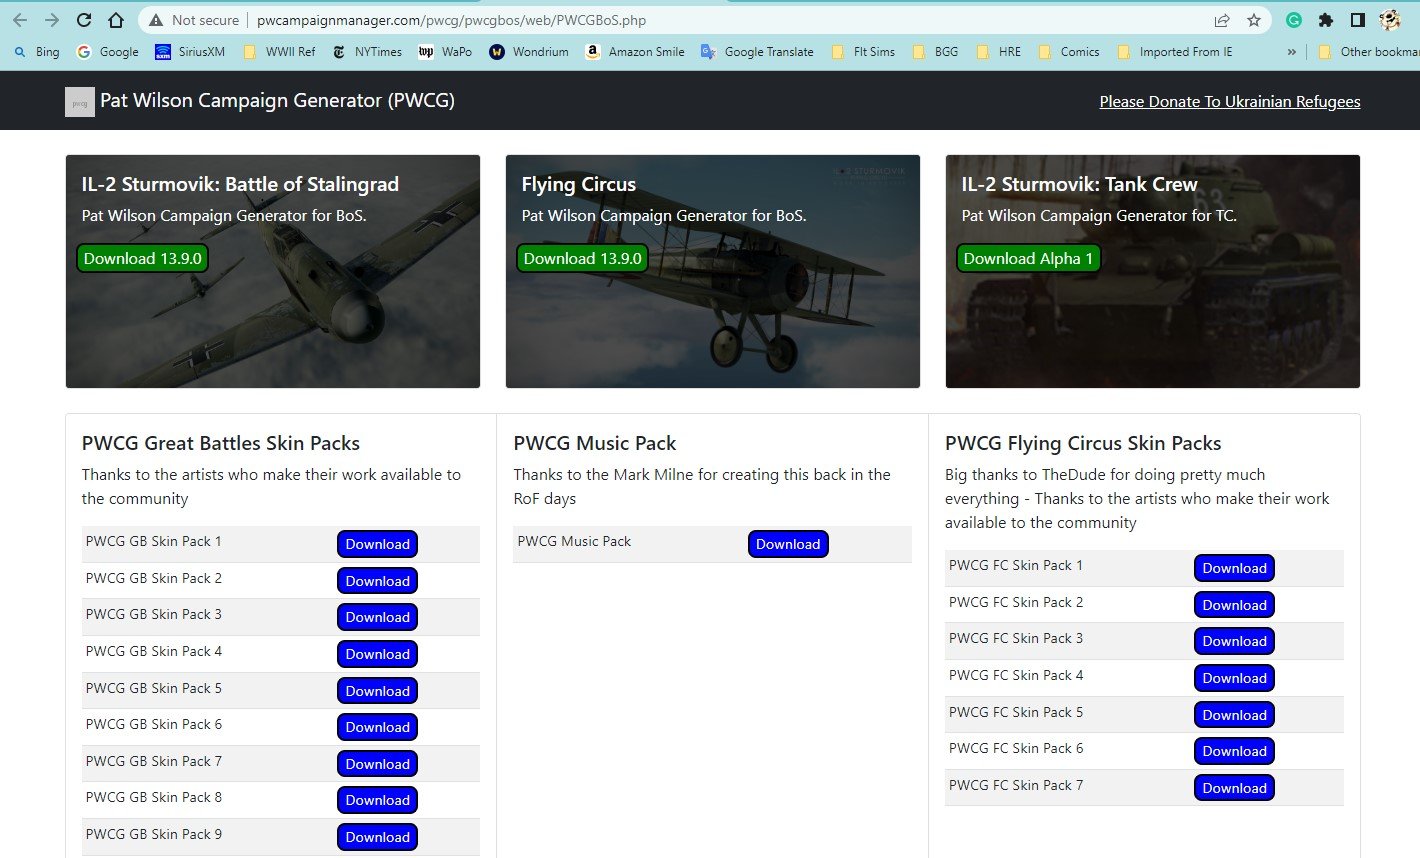Open the Wondrium bookmark

tap(529, 52)
